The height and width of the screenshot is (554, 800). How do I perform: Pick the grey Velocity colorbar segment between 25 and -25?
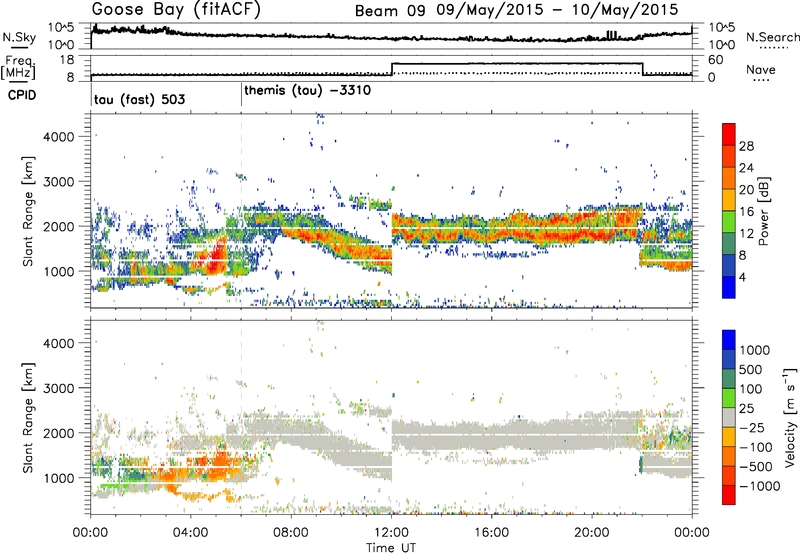[x=729, y=417]
